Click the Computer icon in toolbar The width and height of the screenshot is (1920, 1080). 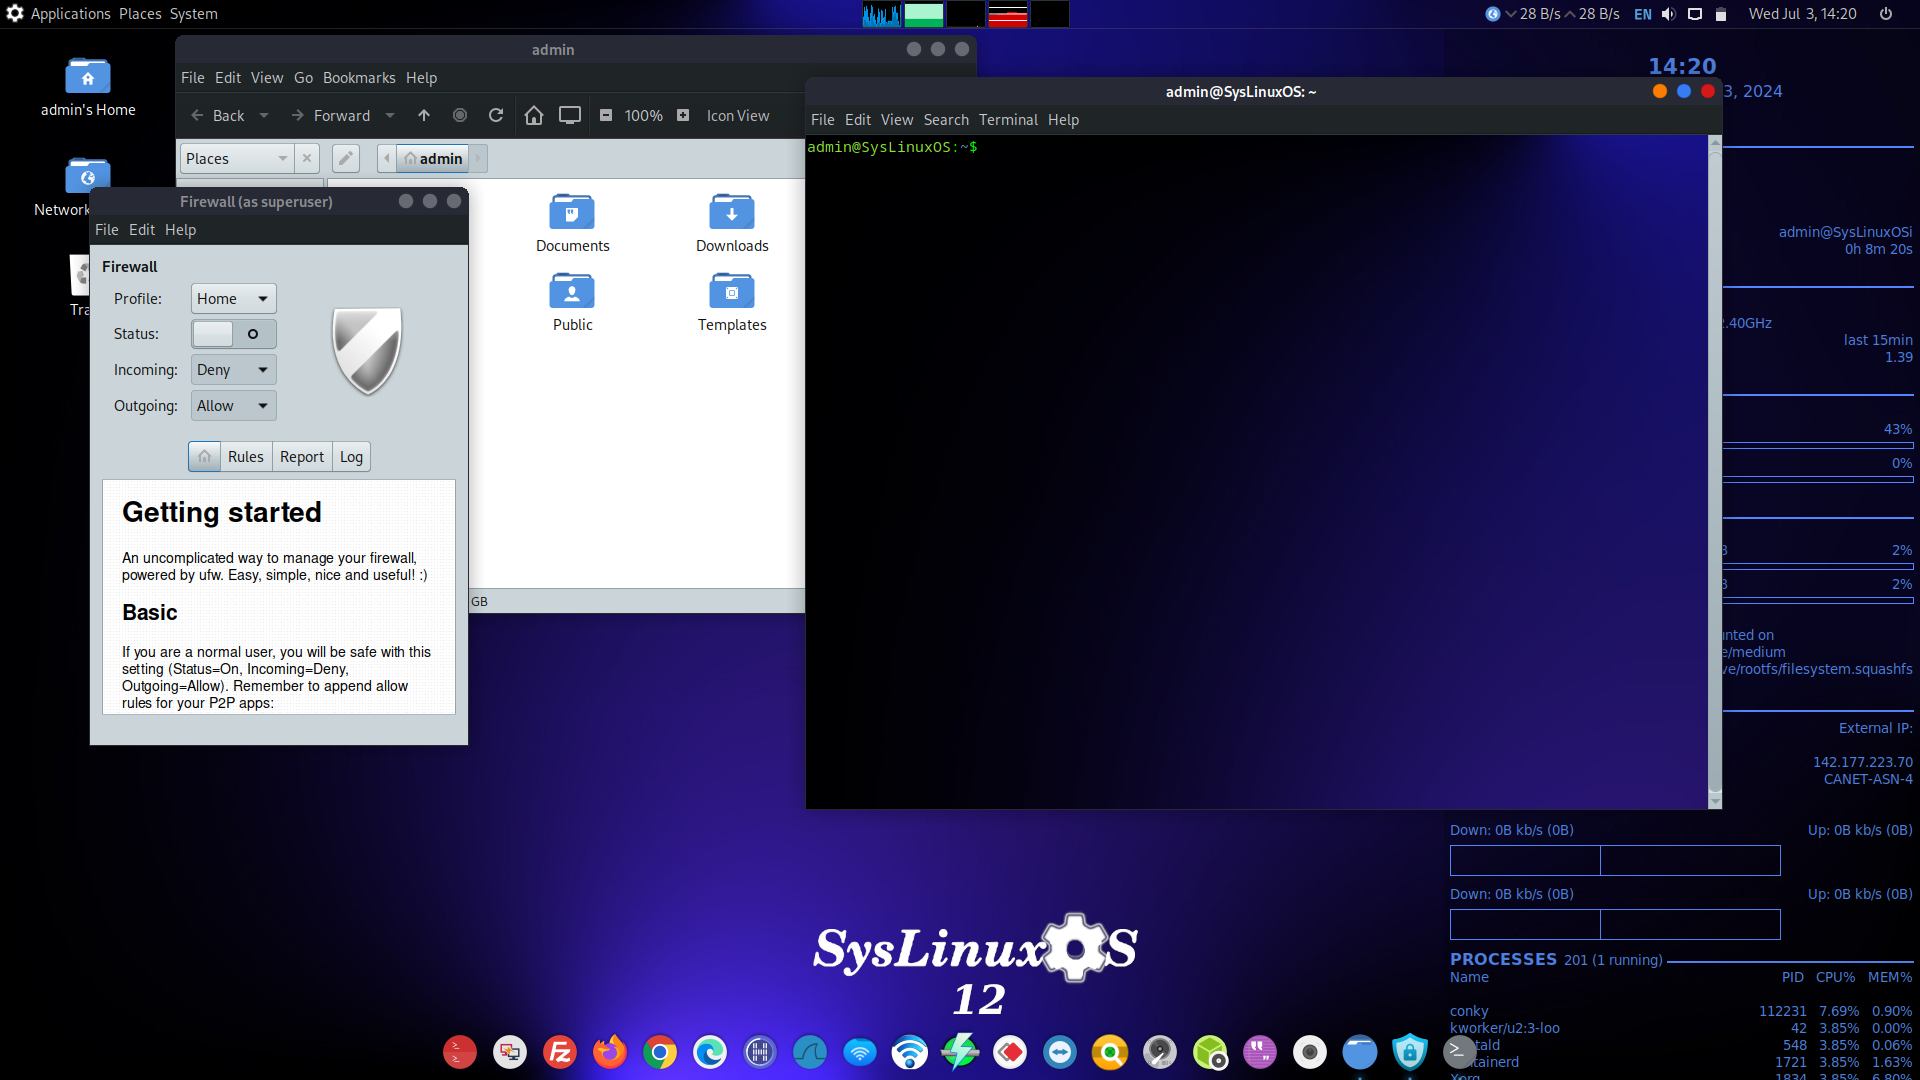click(x=570, y=116)
